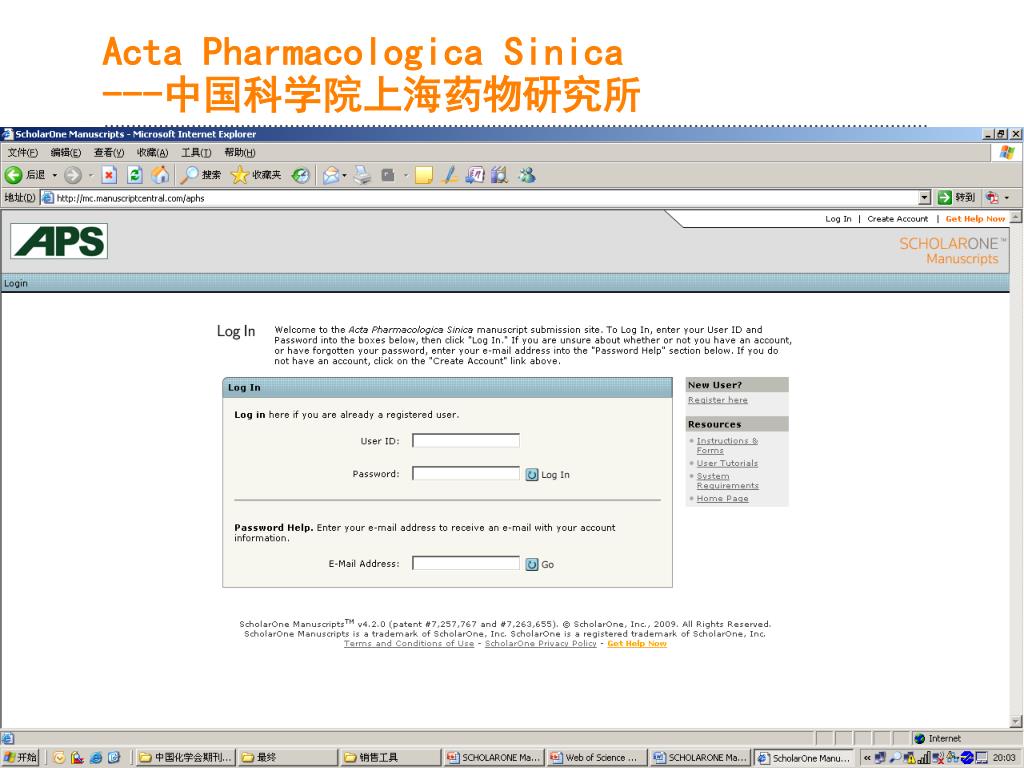This screenshot has width=1024, height=768.
Task: Open the 帮助(H) menu
Action: point(240,153)
